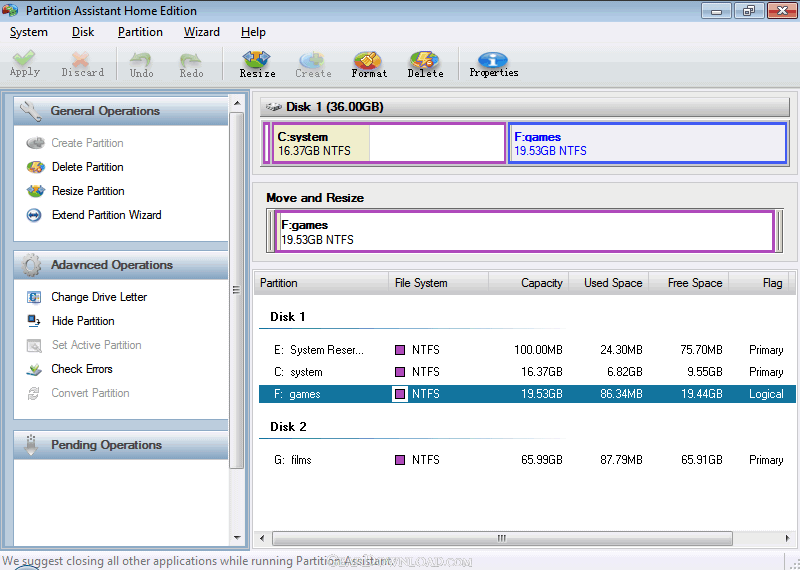Click the Disk 1 hard drive icon
The width and height of the screenshot is (800, 570).
click(x=274, y=107)
